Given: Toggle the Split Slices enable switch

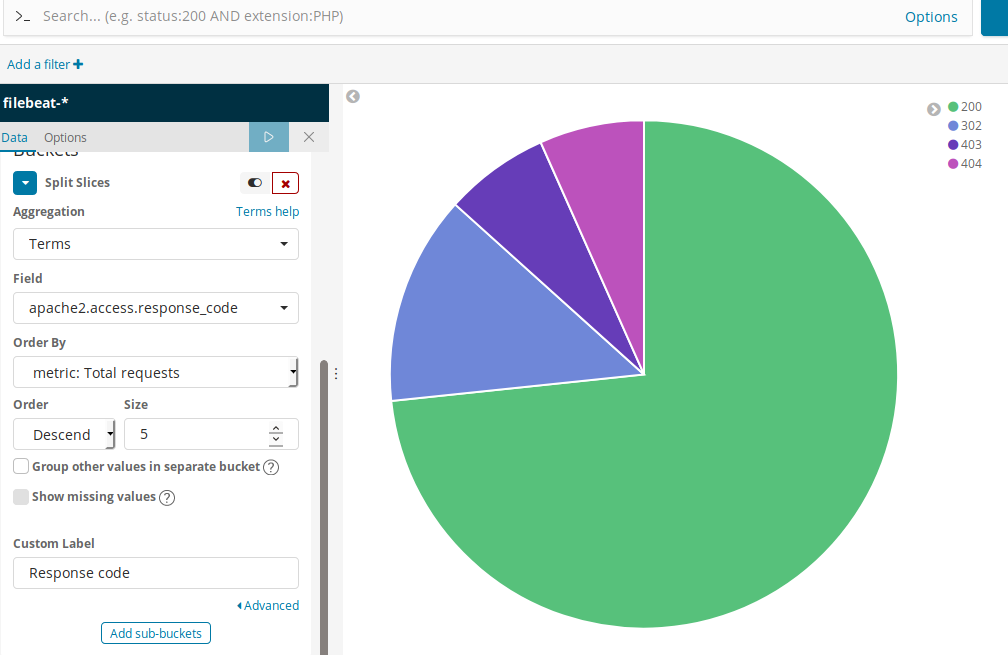Looking at the screenshot, I should 255,183.
